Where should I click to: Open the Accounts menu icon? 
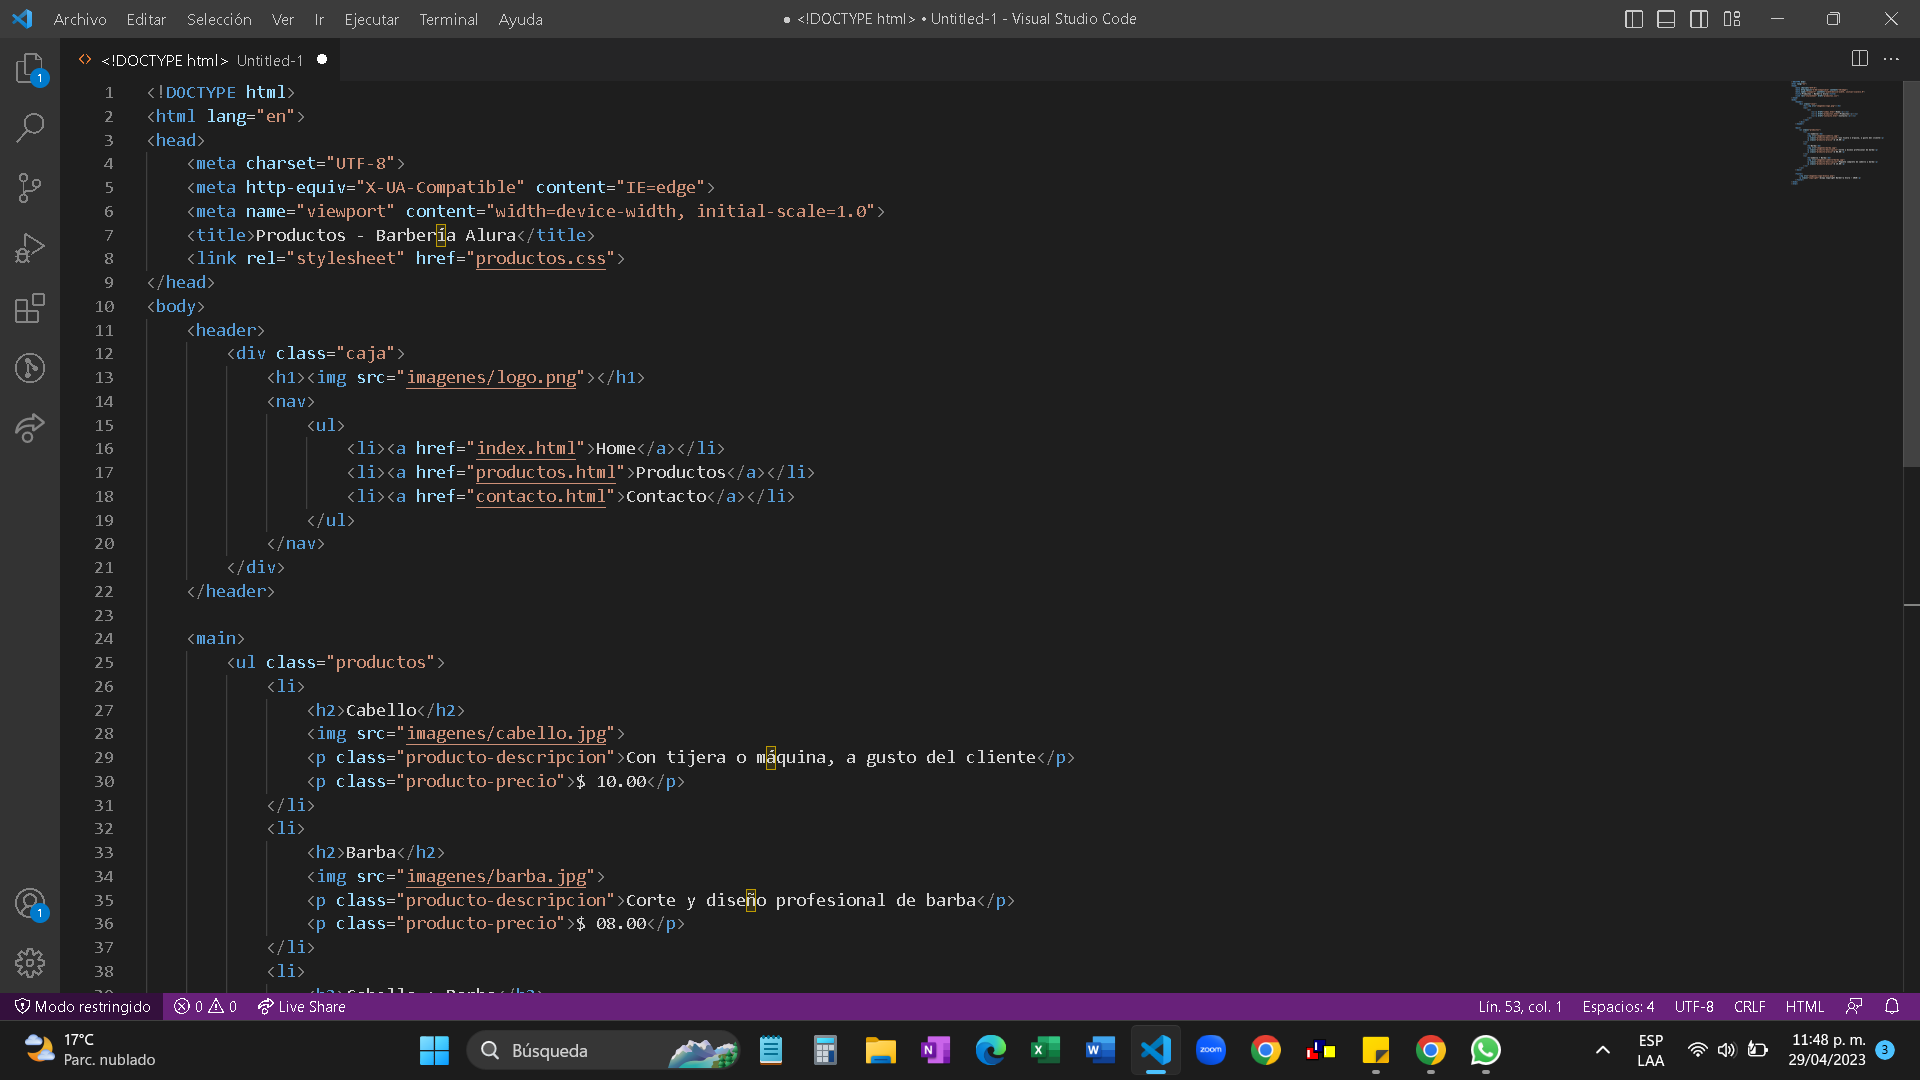pyautogui.click(x=30, y=904)
